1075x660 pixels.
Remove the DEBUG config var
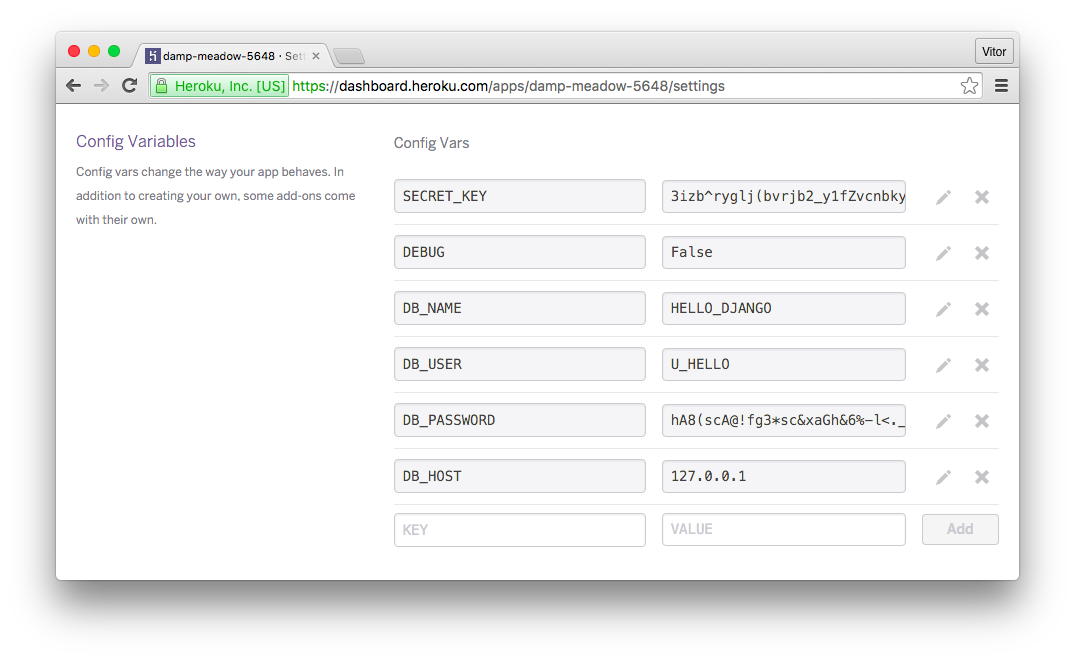click(x=982, y=253)
